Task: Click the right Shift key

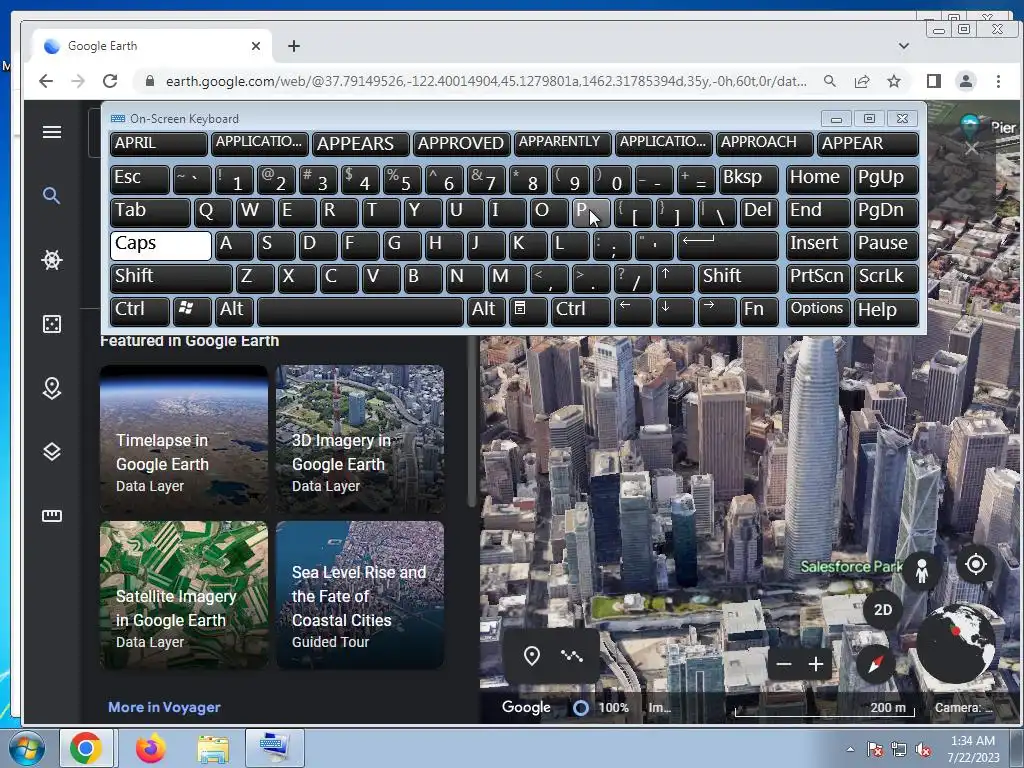Action: [738, 278]
